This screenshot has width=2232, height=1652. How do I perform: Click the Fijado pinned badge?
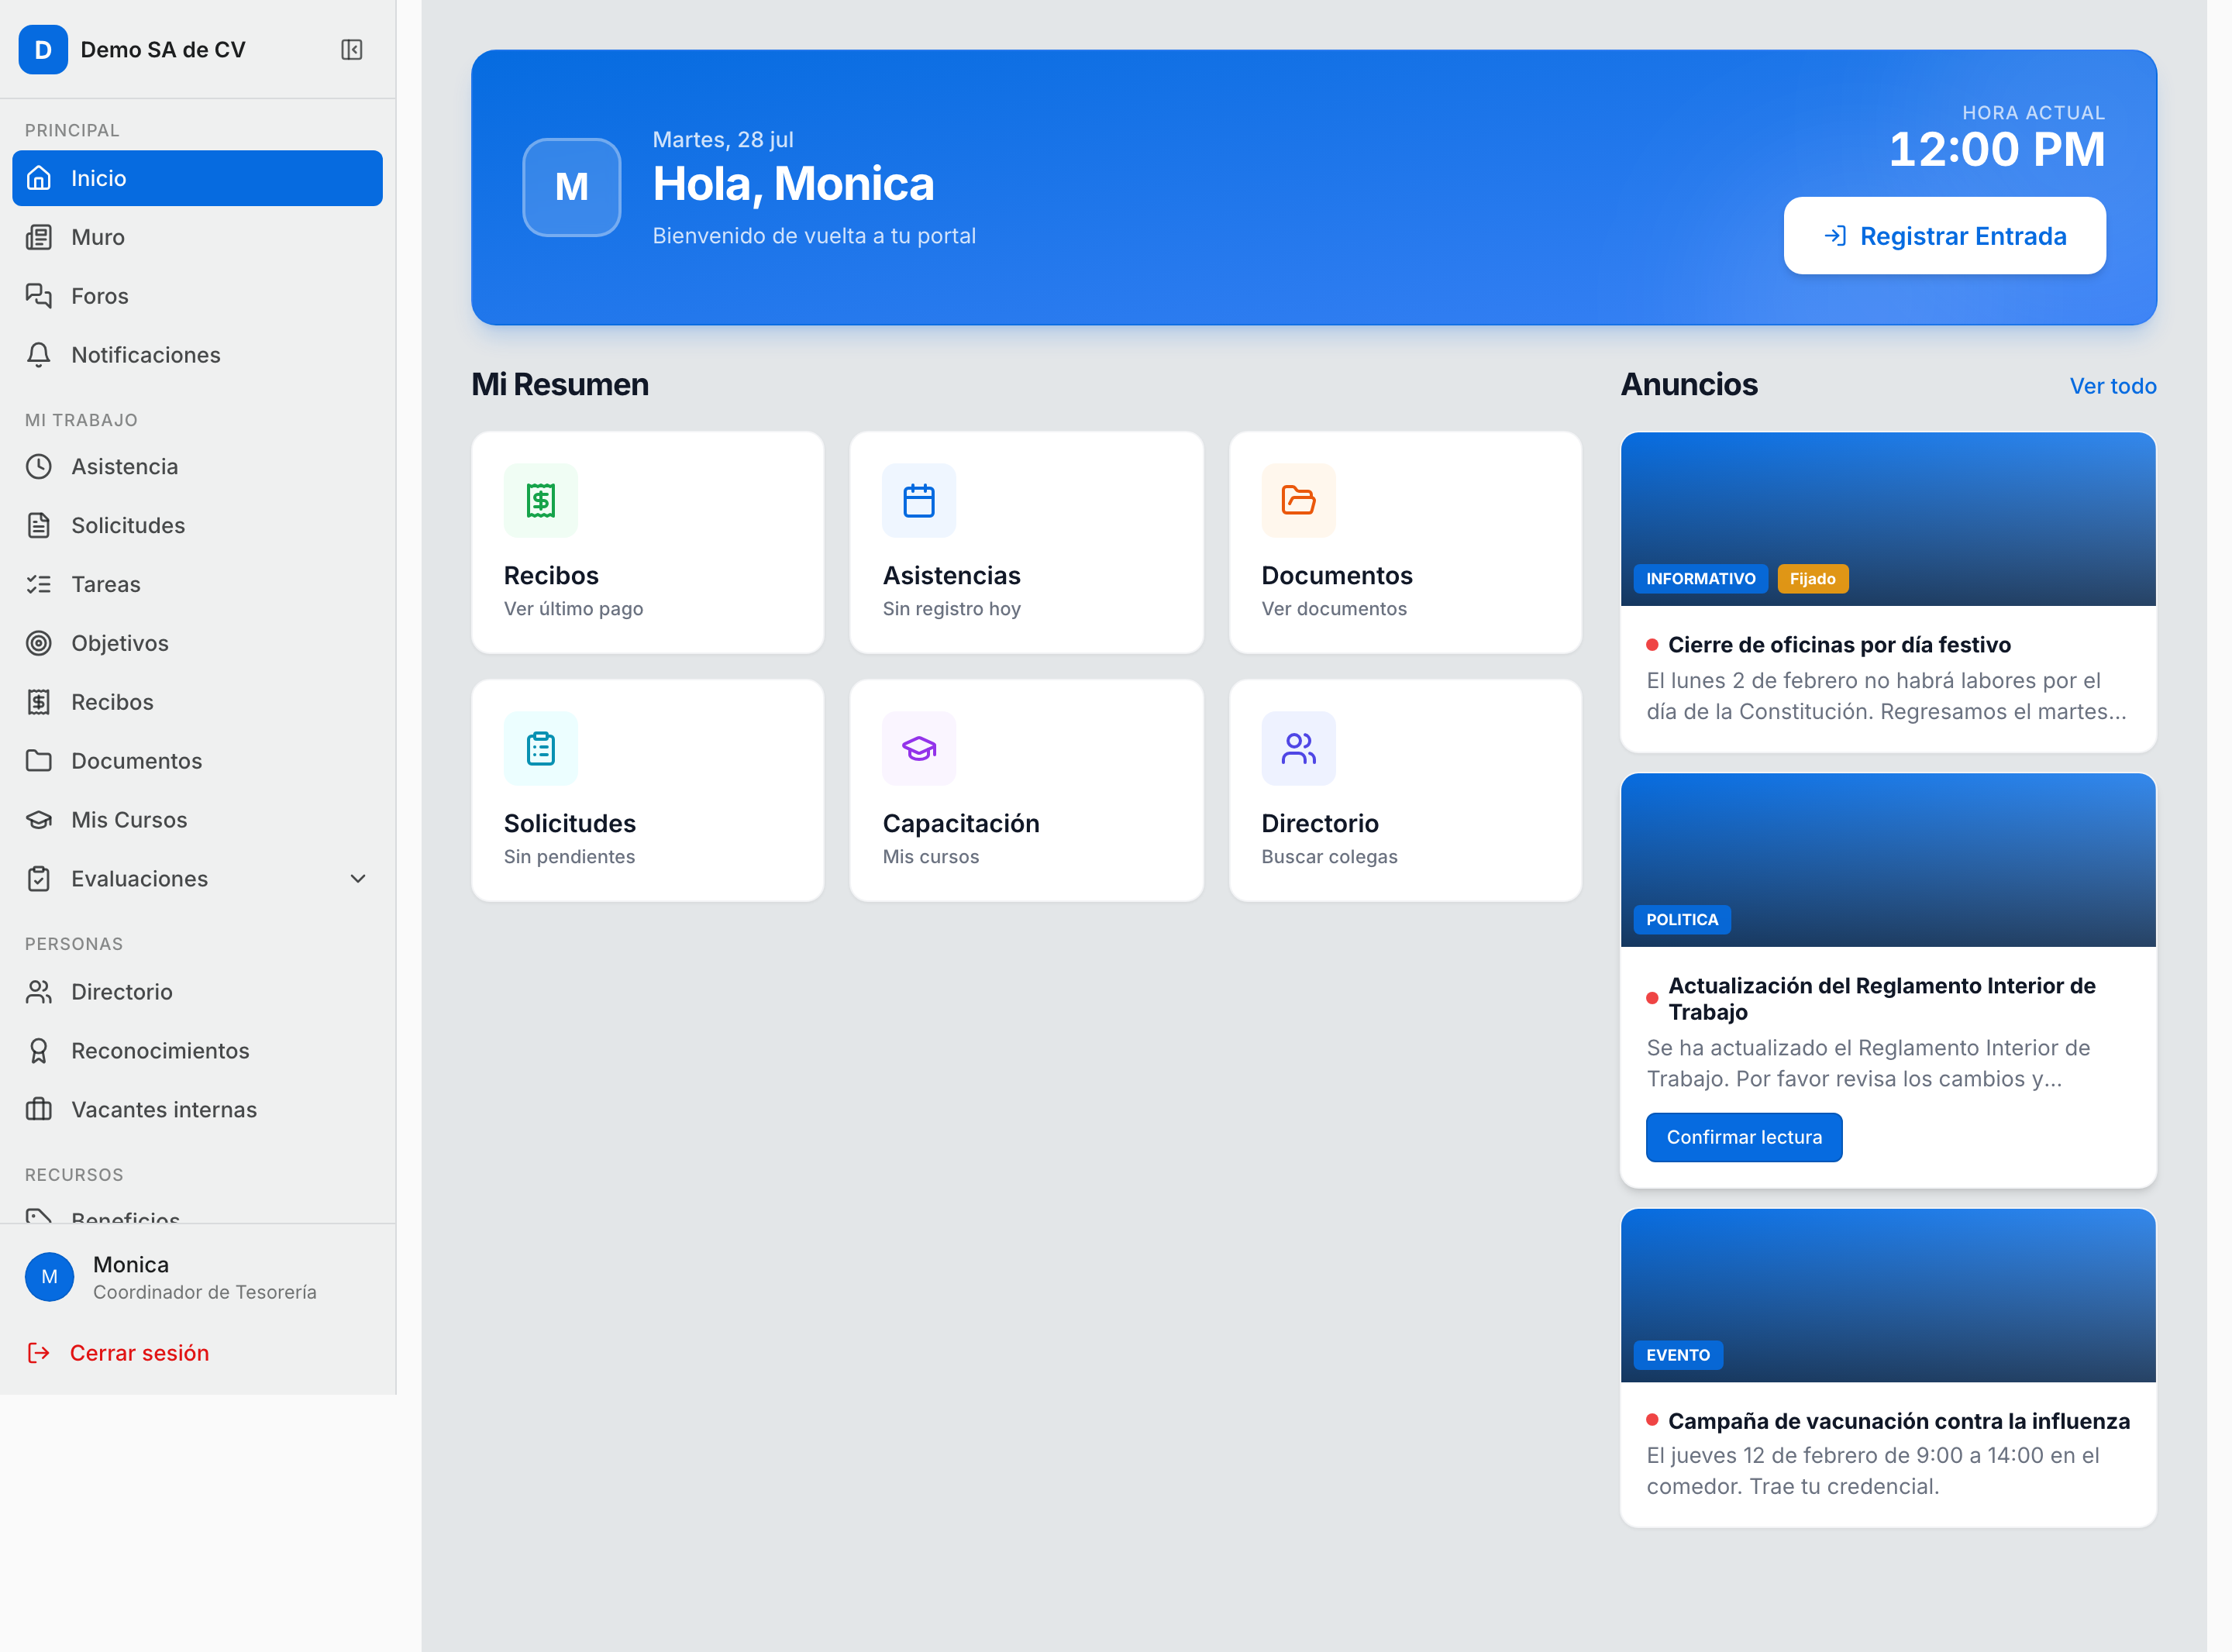click(1812, 579)
